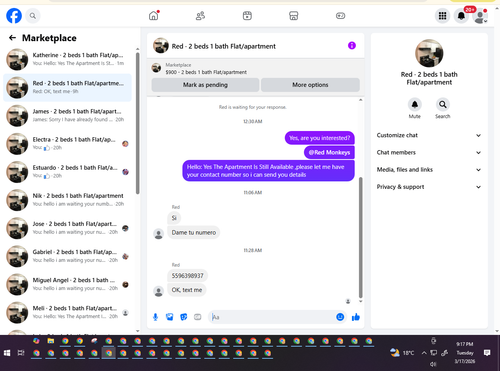Click Mark as pending button
This screenshot has height=371, width=500.
[x=205, y=85]
